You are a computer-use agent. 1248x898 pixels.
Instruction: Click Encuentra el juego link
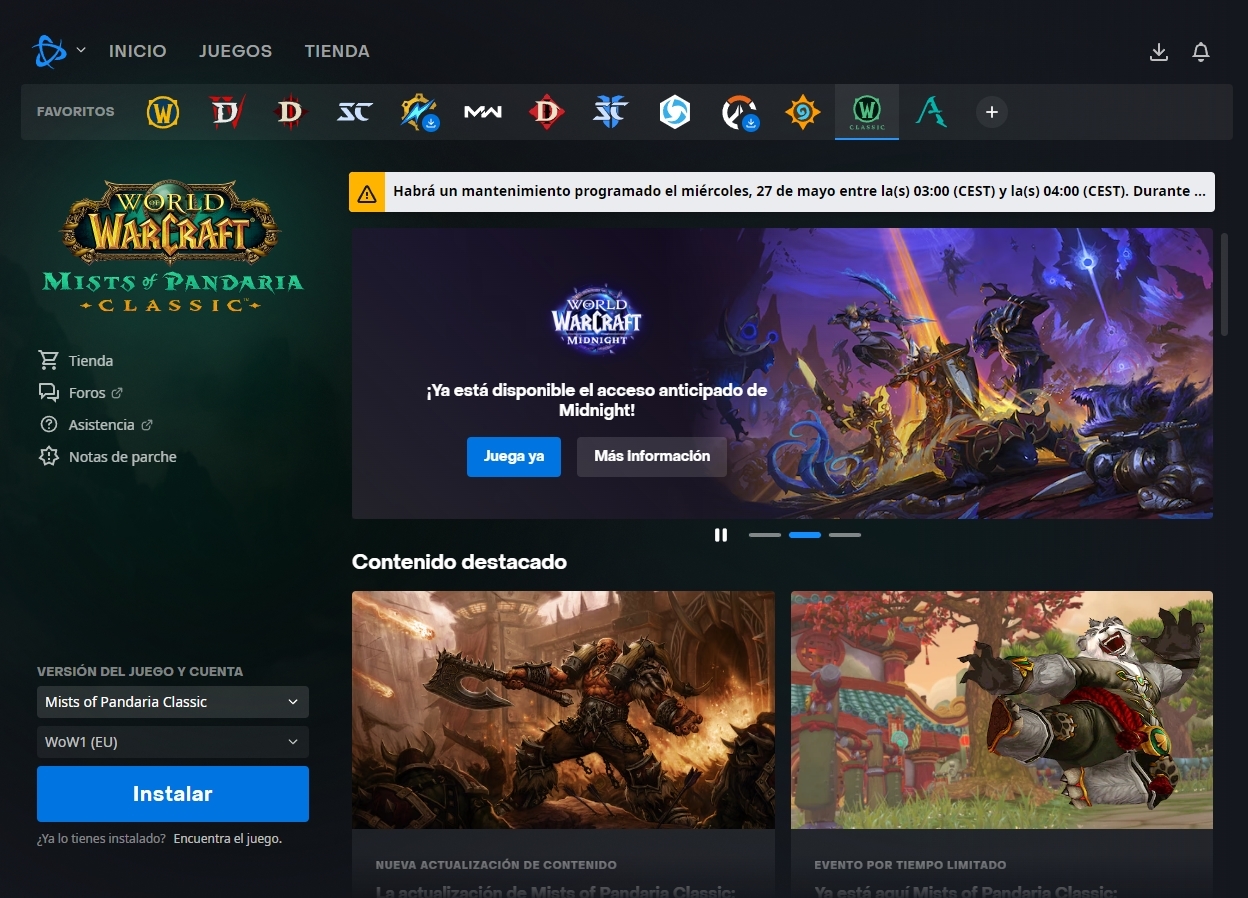pyautogui.click(x=228, y=839)
